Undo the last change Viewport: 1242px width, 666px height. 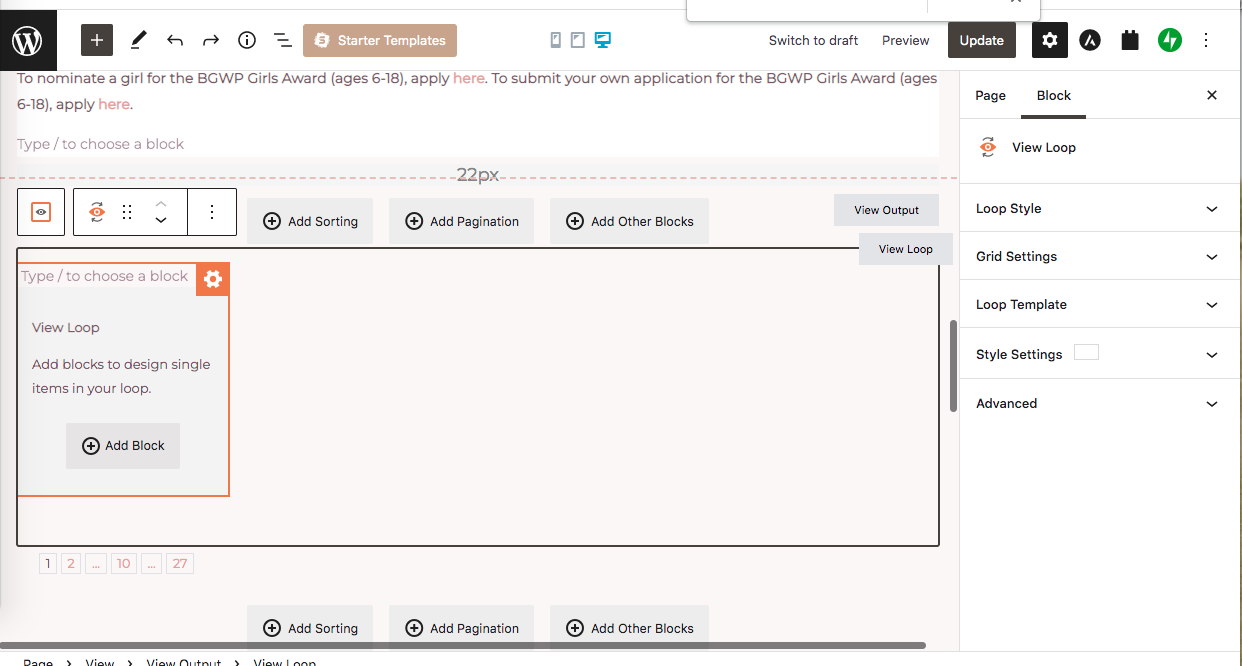point(175,41)
